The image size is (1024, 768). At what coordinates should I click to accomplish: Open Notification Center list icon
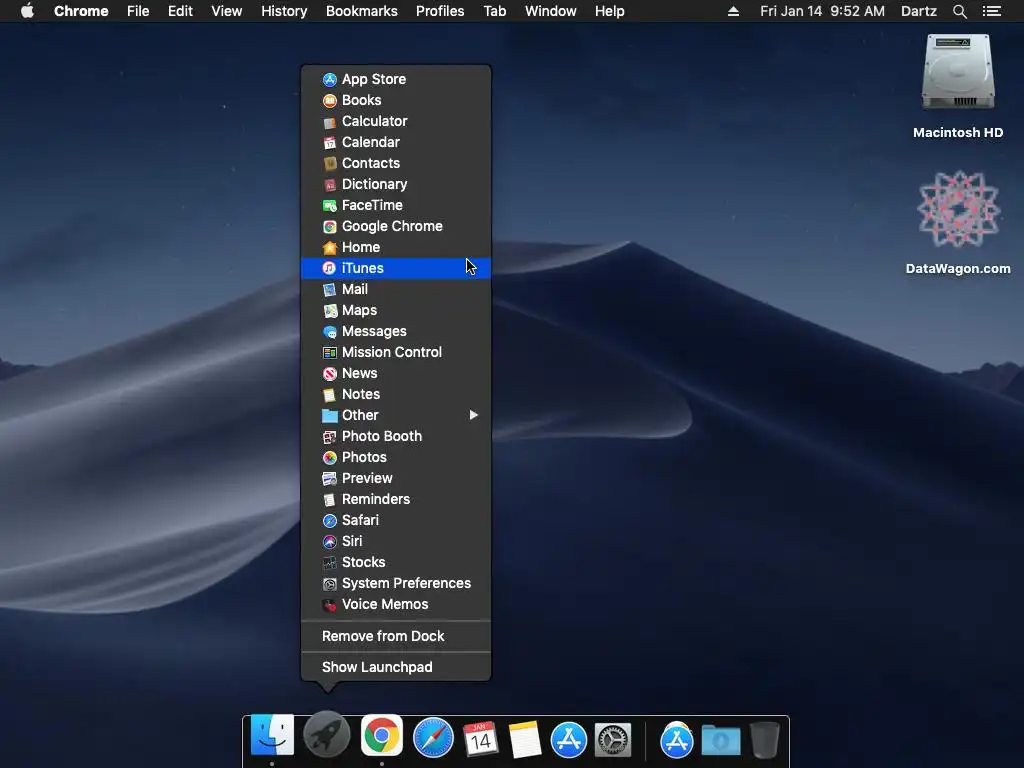[991, 11]
